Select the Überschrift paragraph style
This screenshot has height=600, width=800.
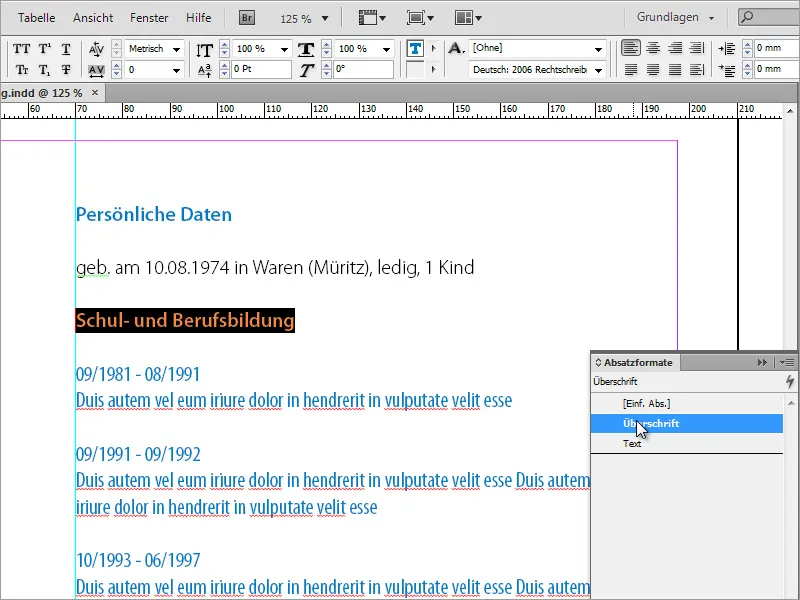coord(687,423)
